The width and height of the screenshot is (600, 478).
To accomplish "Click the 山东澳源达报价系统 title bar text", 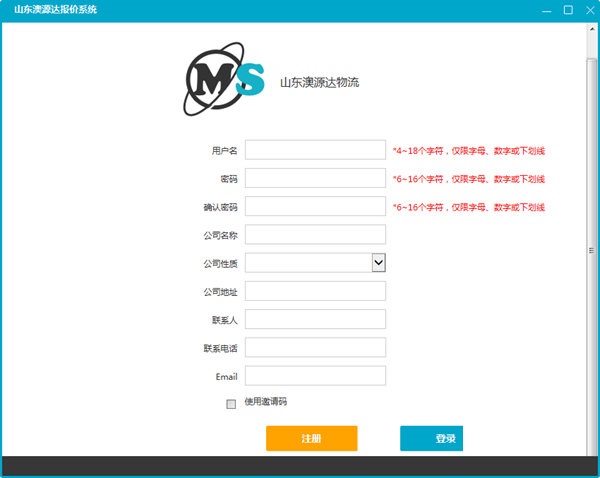I will tap(55, 10).
